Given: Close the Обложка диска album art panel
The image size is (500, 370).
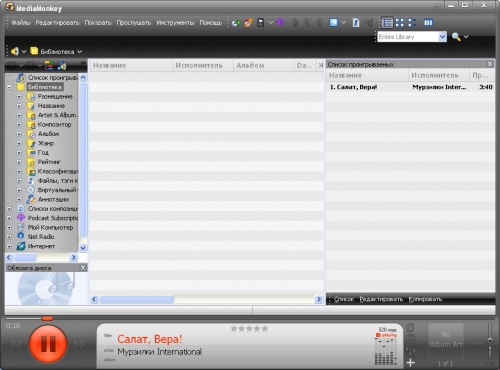Looking at the screenshot, I should point(83,268).
